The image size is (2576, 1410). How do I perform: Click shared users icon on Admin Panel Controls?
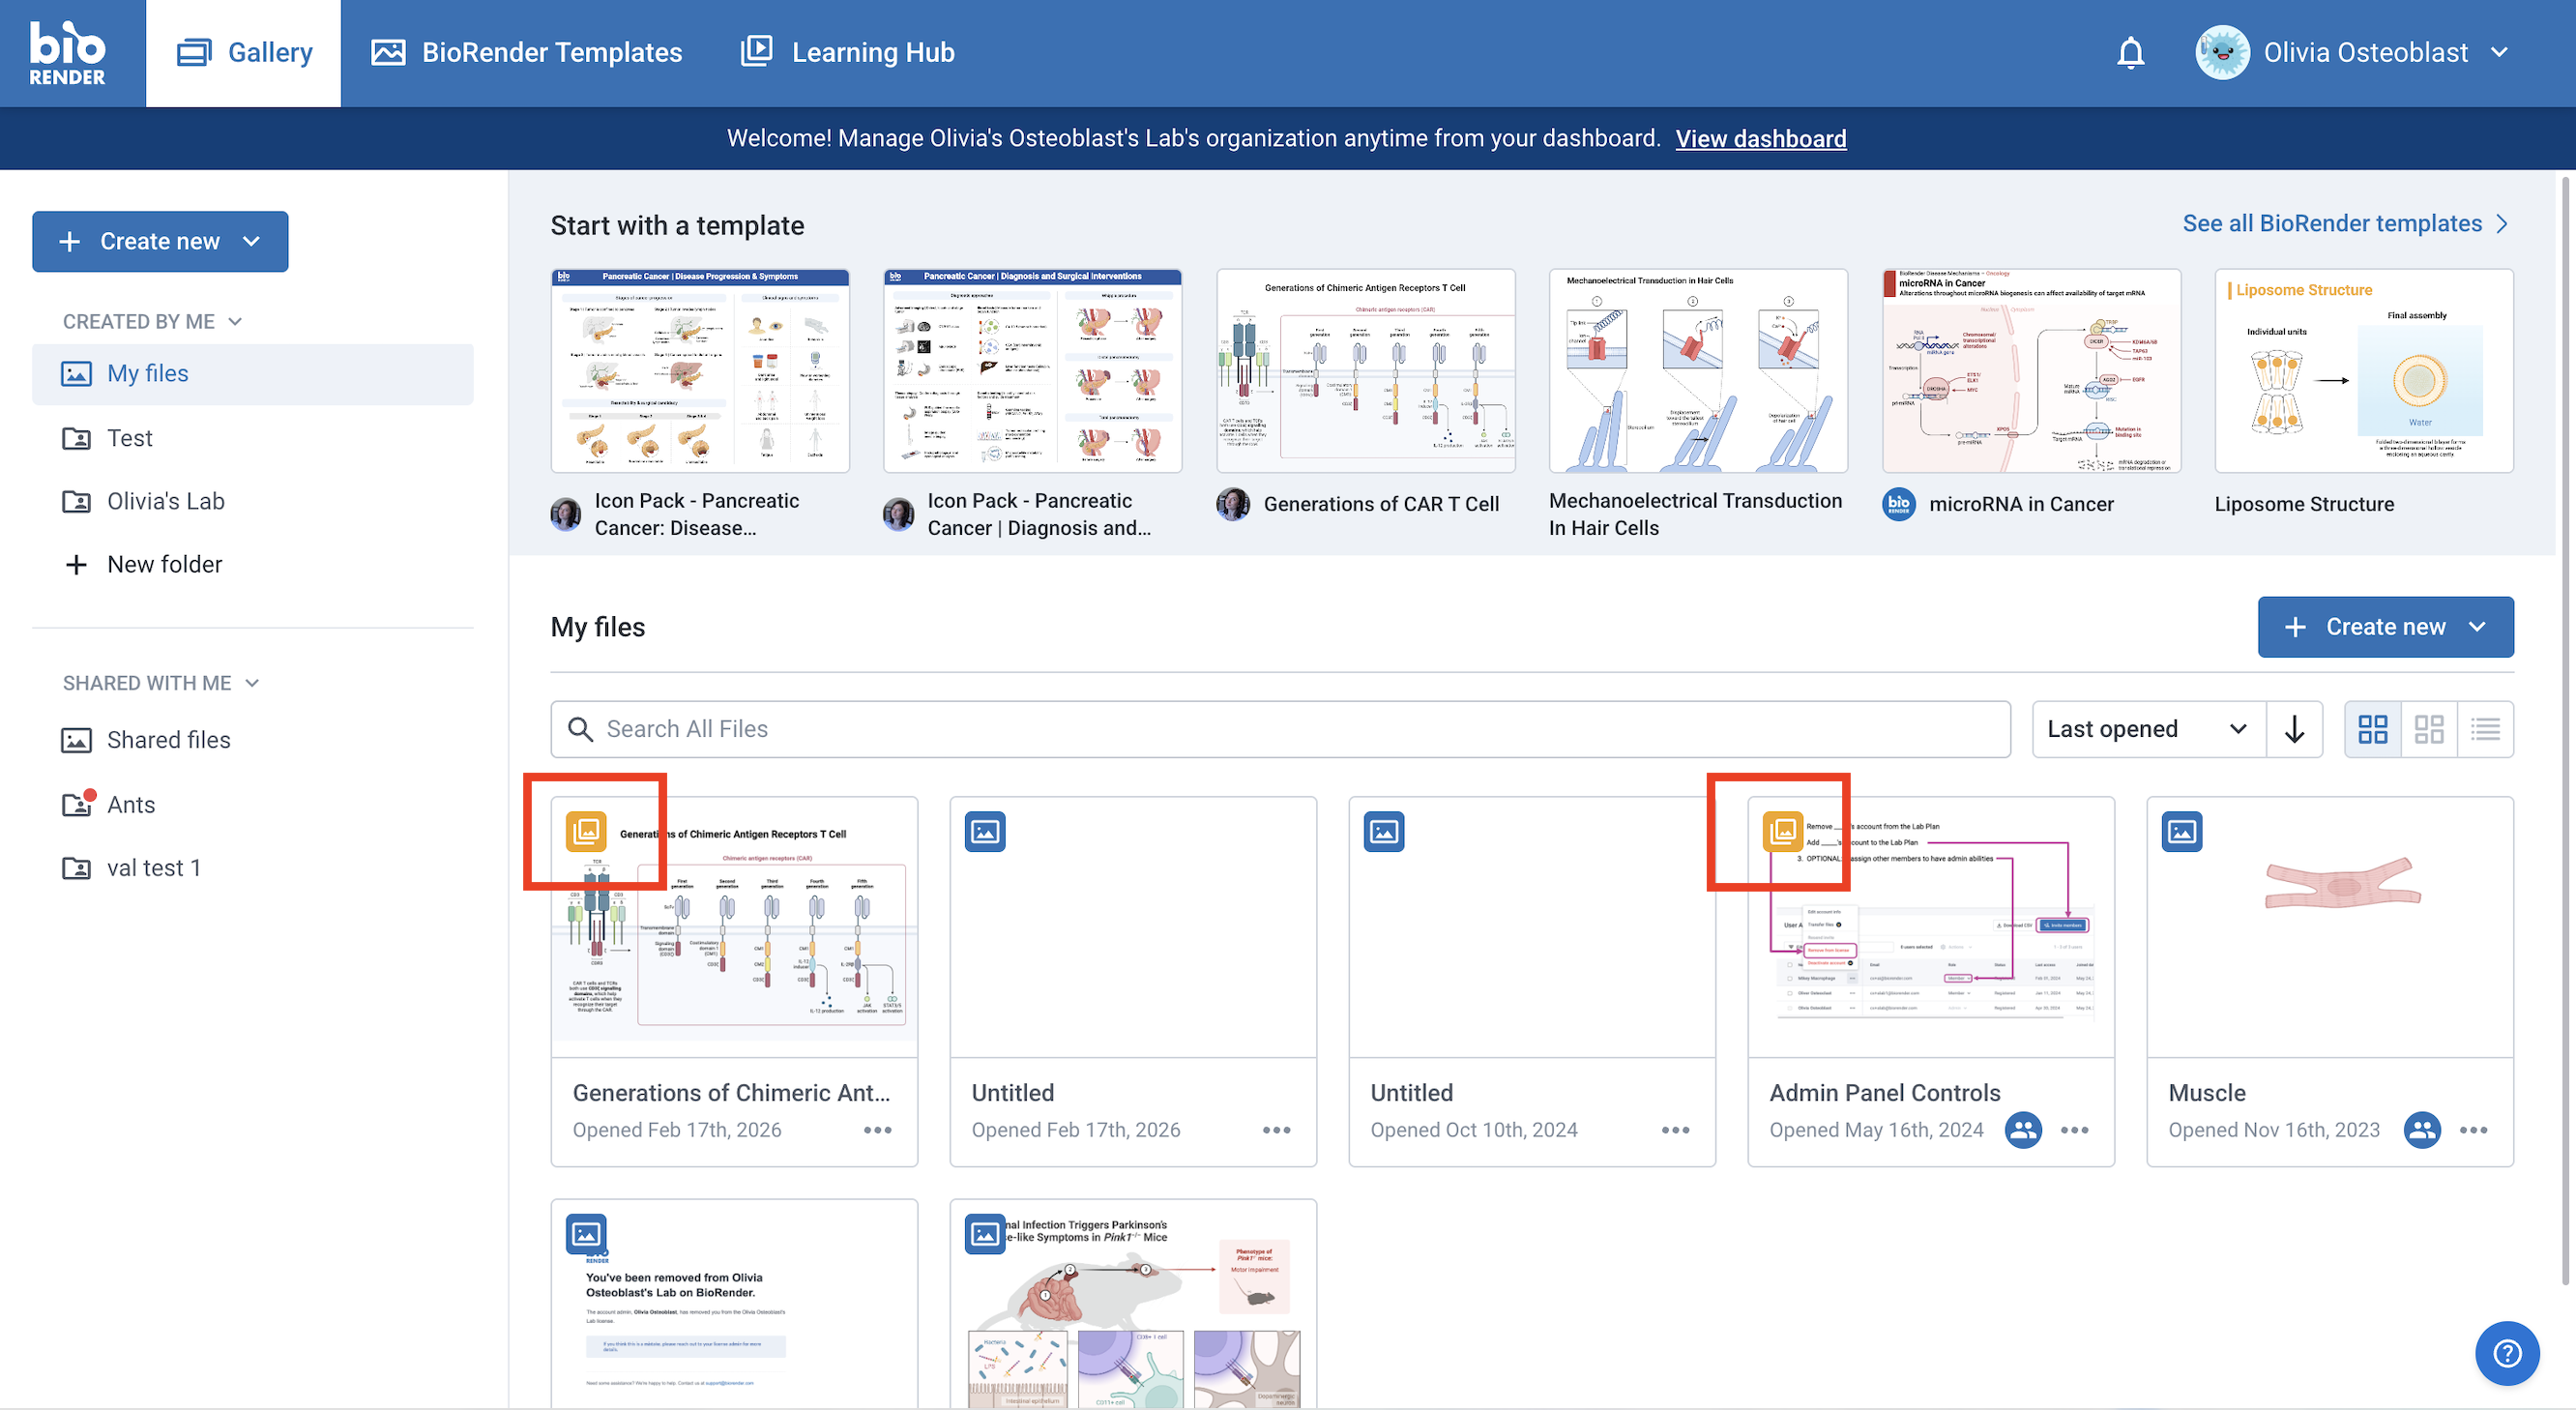(2022, 1130)
